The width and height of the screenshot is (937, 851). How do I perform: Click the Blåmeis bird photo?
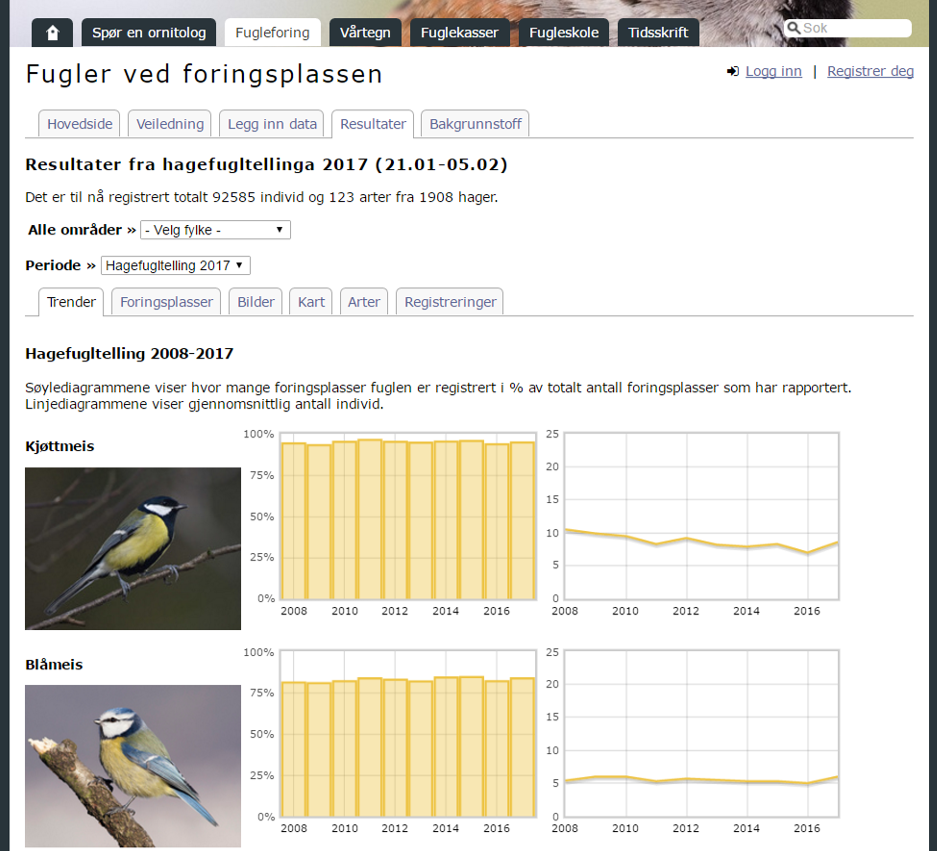[133, 766]
